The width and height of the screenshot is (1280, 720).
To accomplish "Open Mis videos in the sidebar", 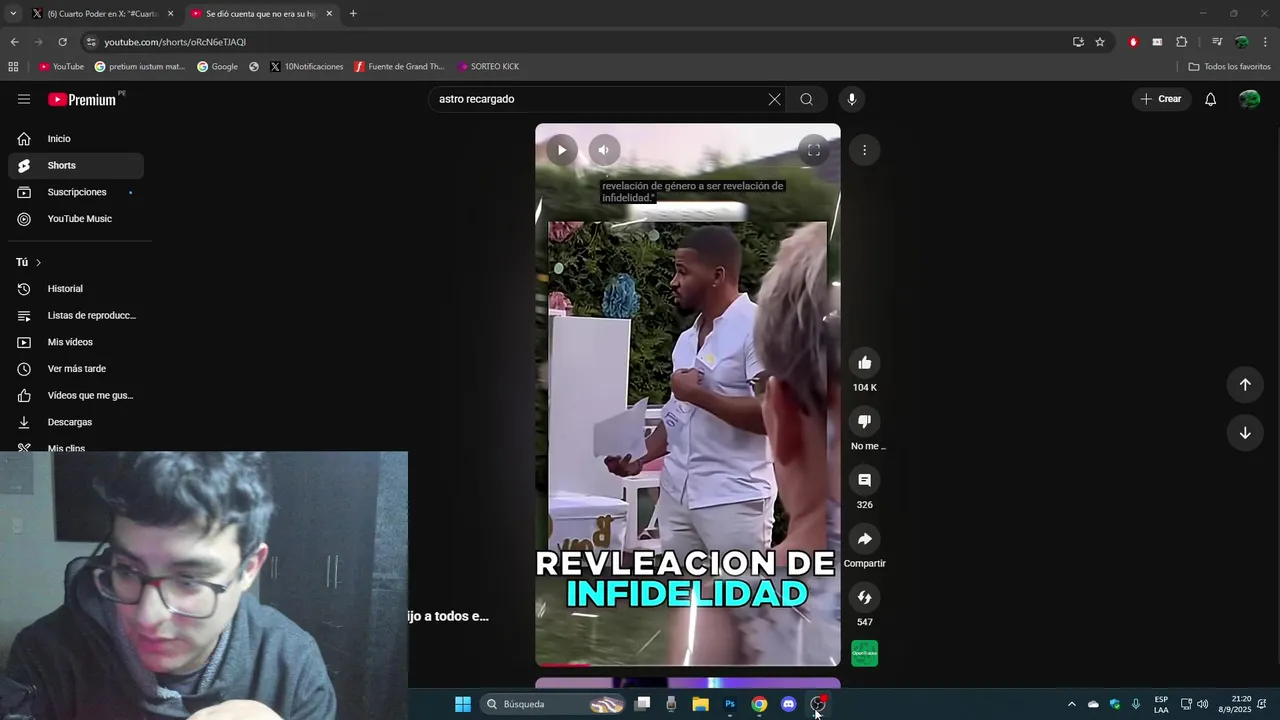I will click(x=76, y=342).
